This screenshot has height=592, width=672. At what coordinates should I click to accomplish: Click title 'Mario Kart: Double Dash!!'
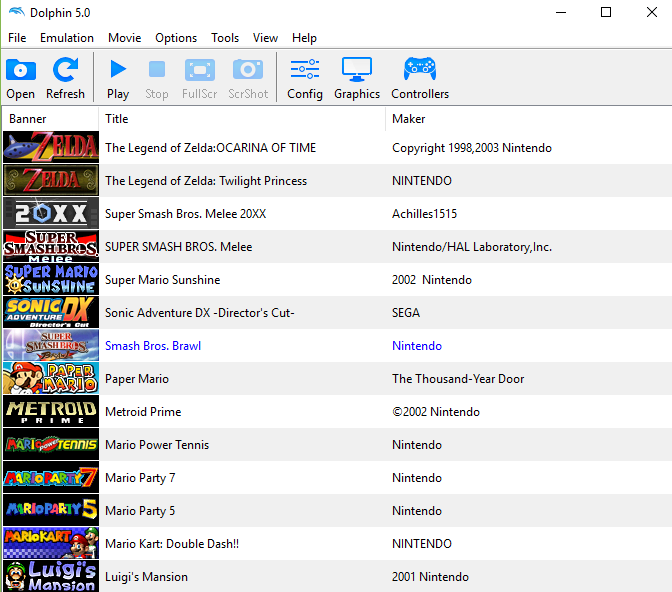172,544
